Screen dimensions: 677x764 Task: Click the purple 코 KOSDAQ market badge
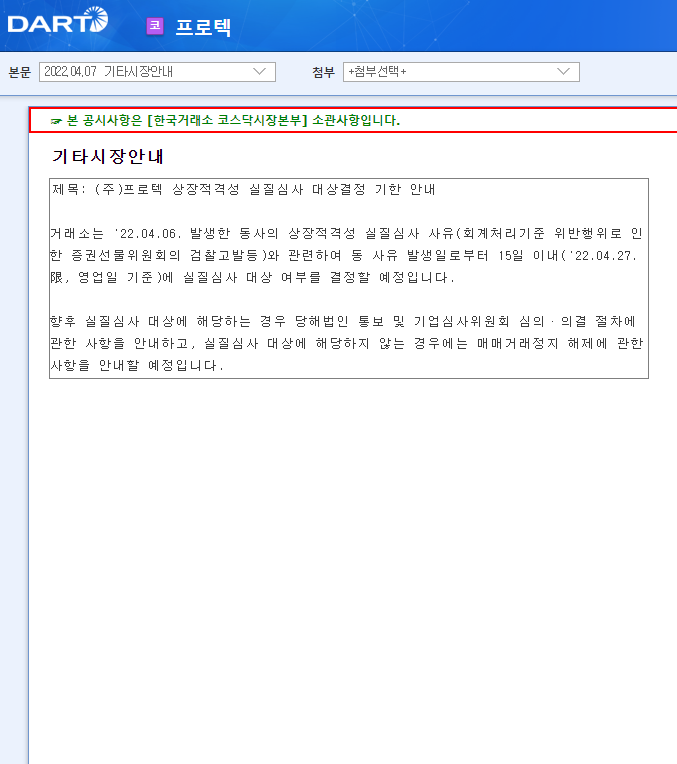[x=155, y=26]
